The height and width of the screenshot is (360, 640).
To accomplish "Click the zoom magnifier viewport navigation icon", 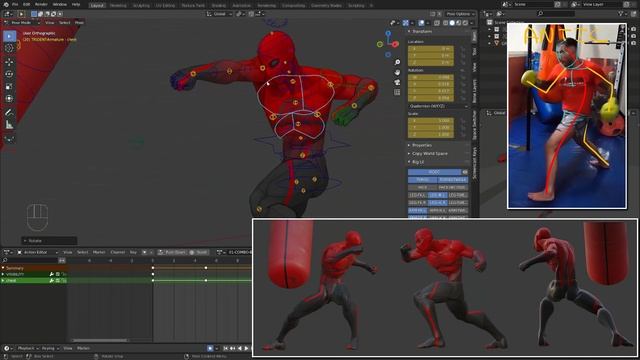I will click(x=397, y=62).
